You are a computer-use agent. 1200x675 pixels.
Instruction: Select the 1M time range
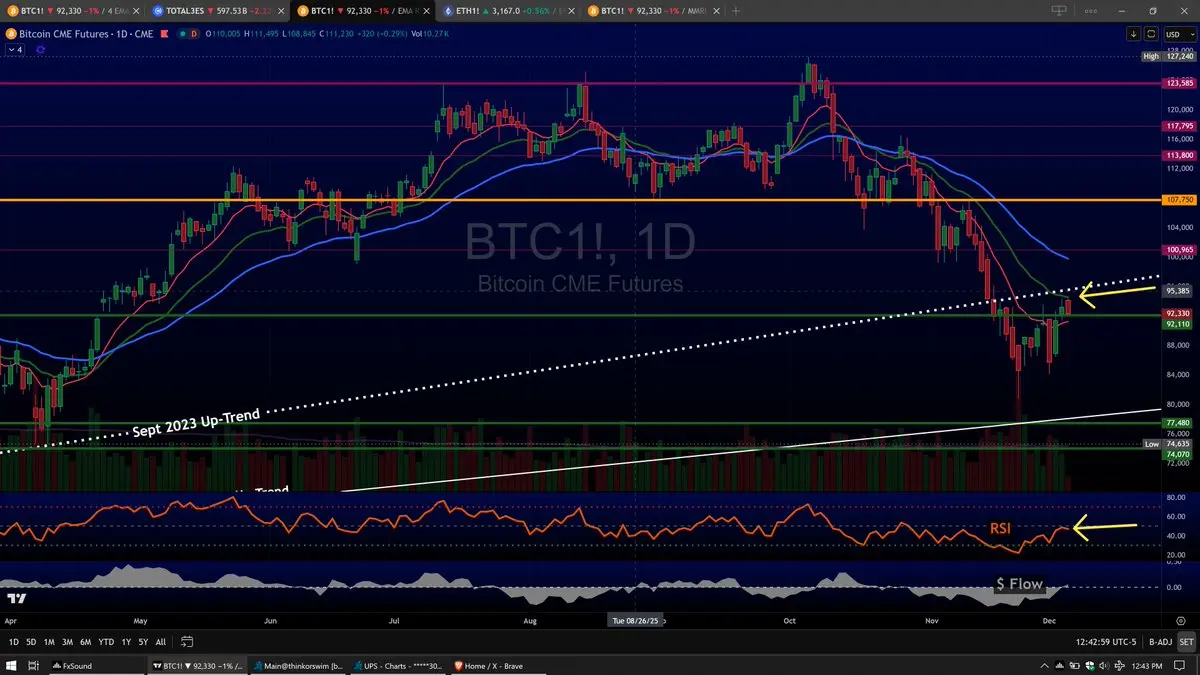click(49, 642)
